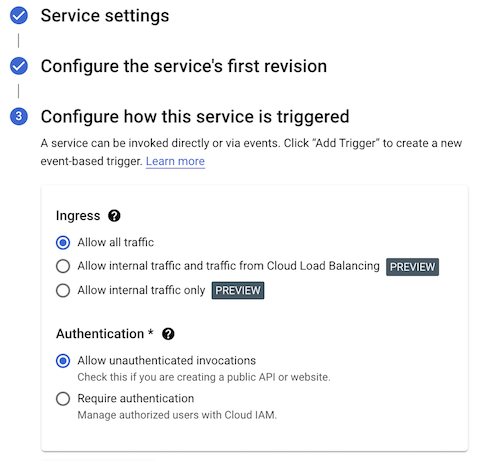494x461 pixels.
Task: Collapse Configure how this service is triggered
Action: pos(195,117)
